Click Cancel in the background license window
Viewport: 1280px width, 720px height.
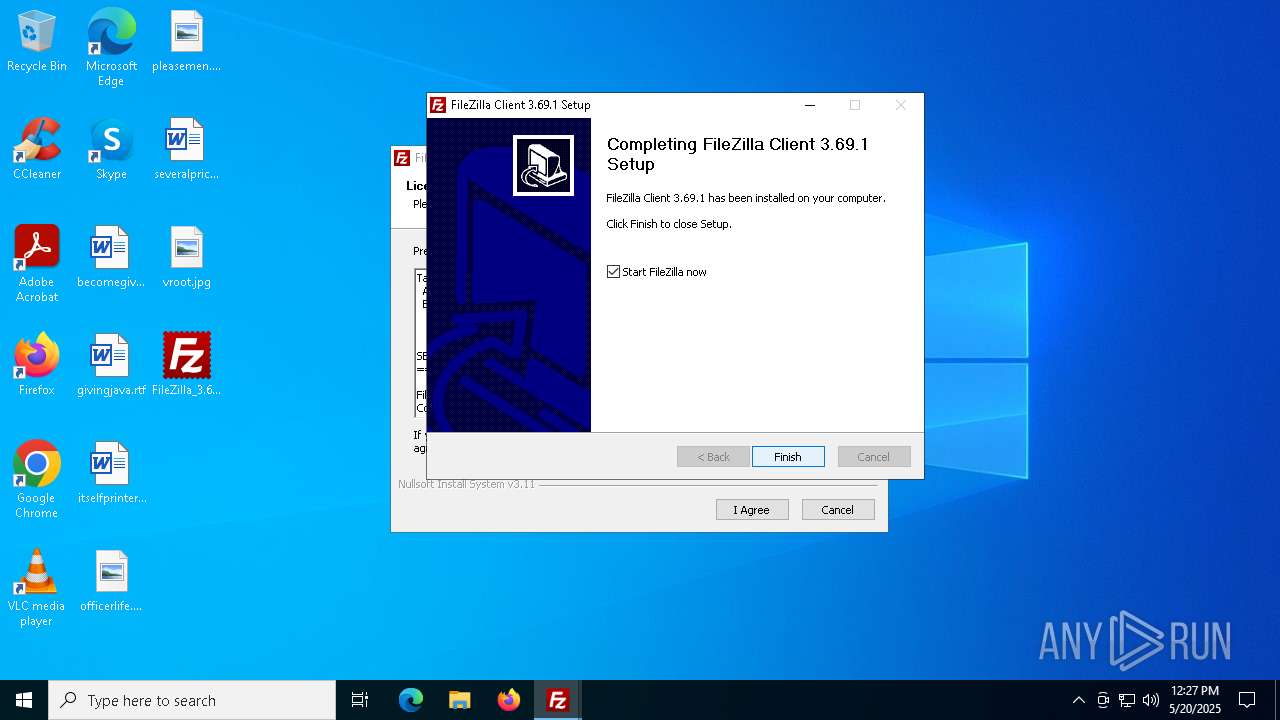tap(838, 510)
